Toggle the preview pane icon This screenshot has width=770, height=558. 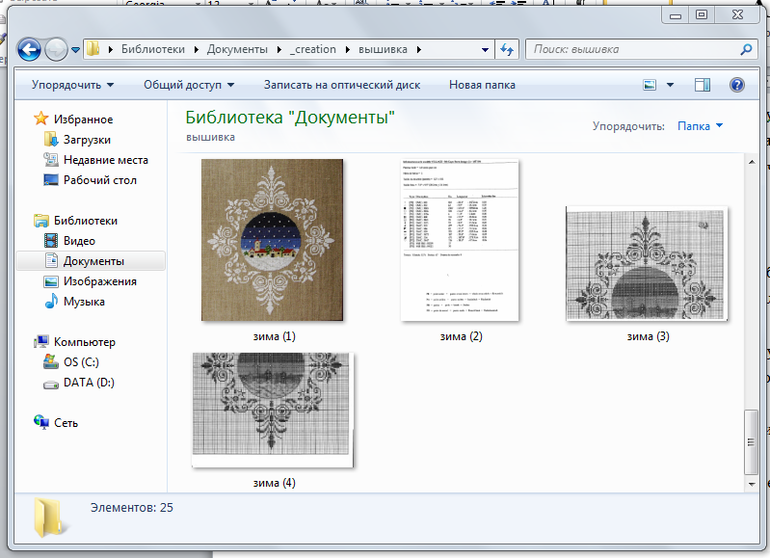tap(702, 85)
